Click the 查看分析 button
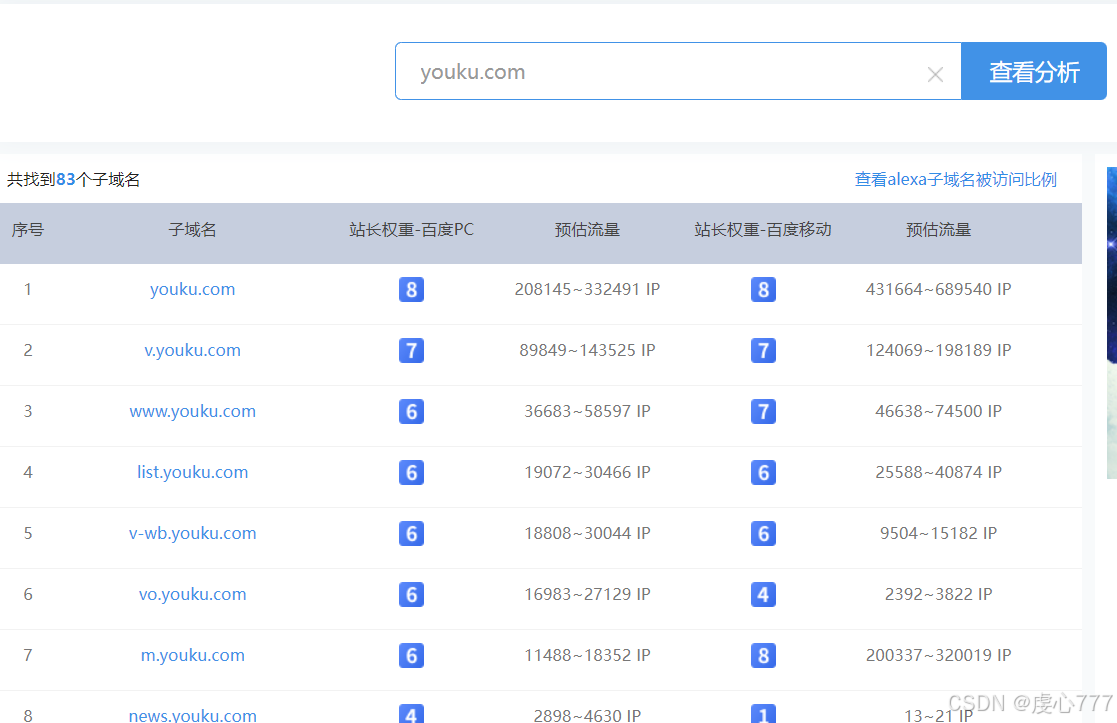The height and width of the screenshot is (723, 1117). click(1034, 71)
